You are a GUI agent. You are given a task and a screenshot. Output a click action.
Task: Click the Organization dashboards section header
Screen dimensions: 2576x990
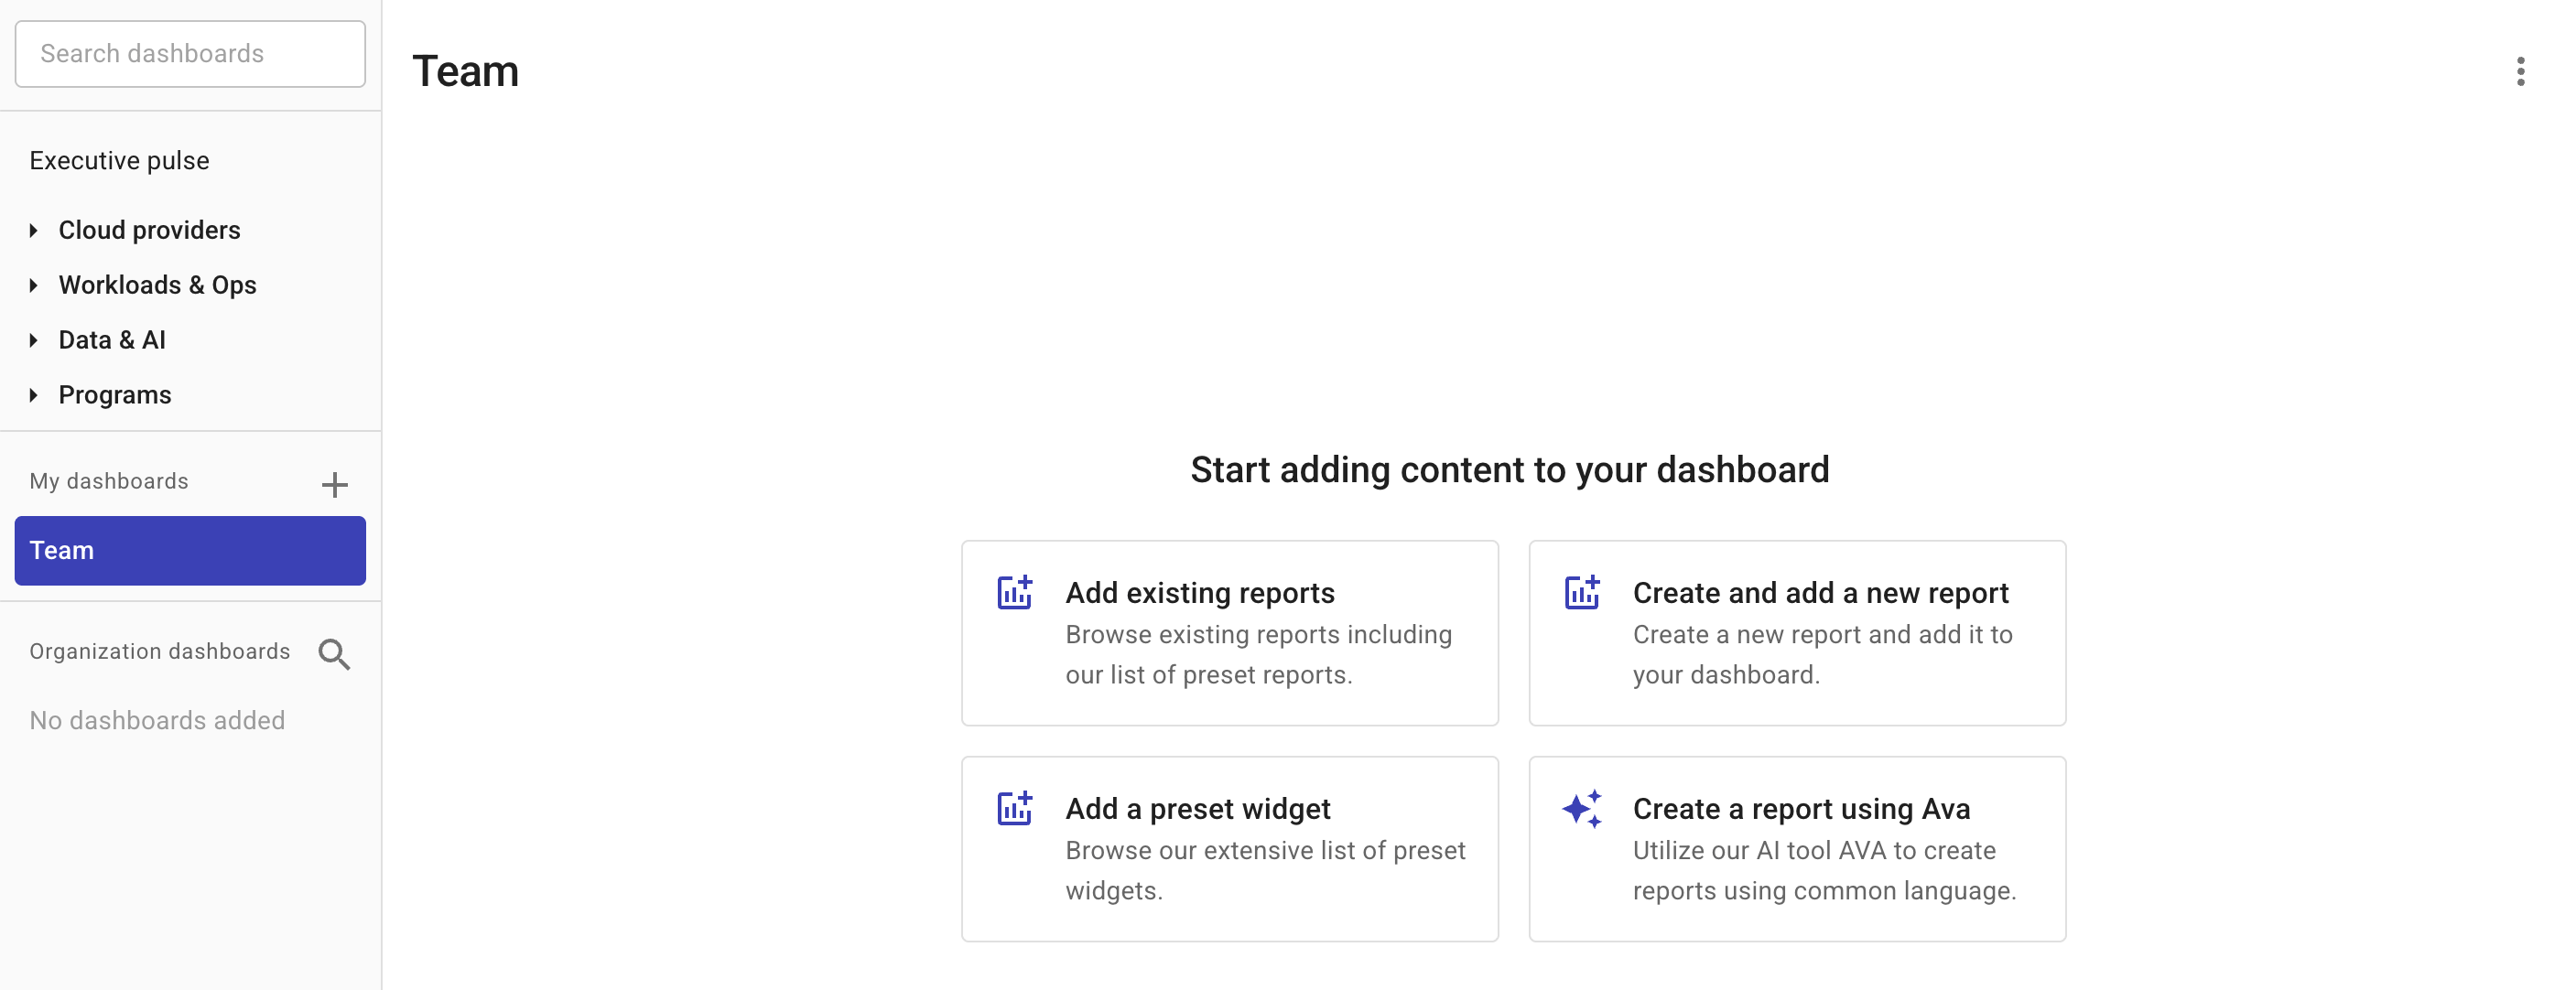click(160, 651)
